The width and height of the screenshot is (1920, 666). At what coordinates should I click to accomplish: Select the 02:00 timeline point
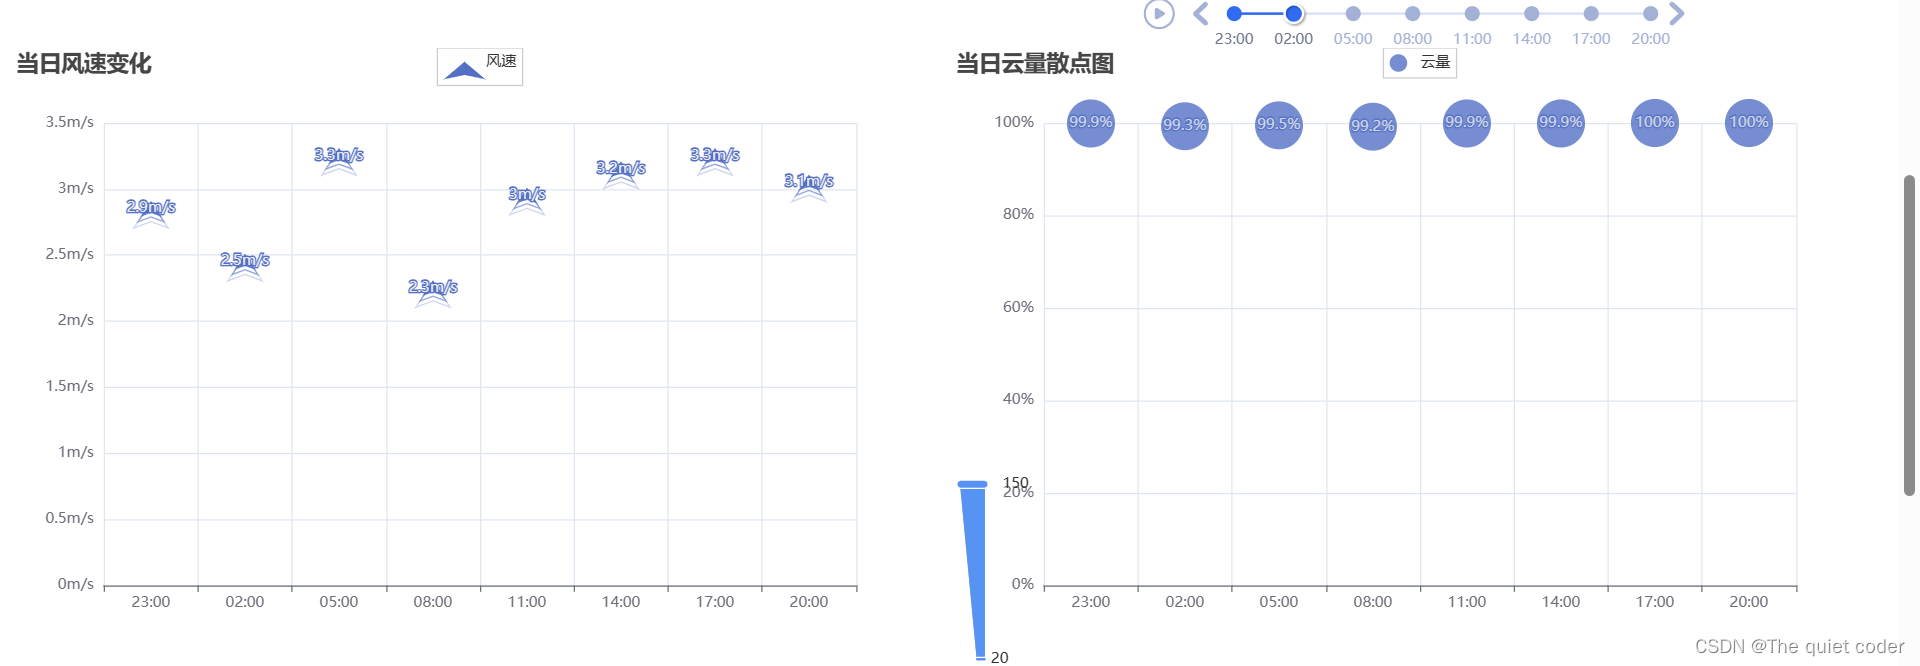coord(1294,14)
